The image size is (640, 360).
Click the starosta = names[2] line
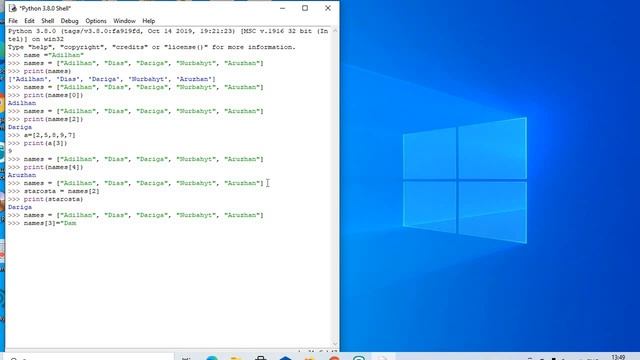point(62,191)
